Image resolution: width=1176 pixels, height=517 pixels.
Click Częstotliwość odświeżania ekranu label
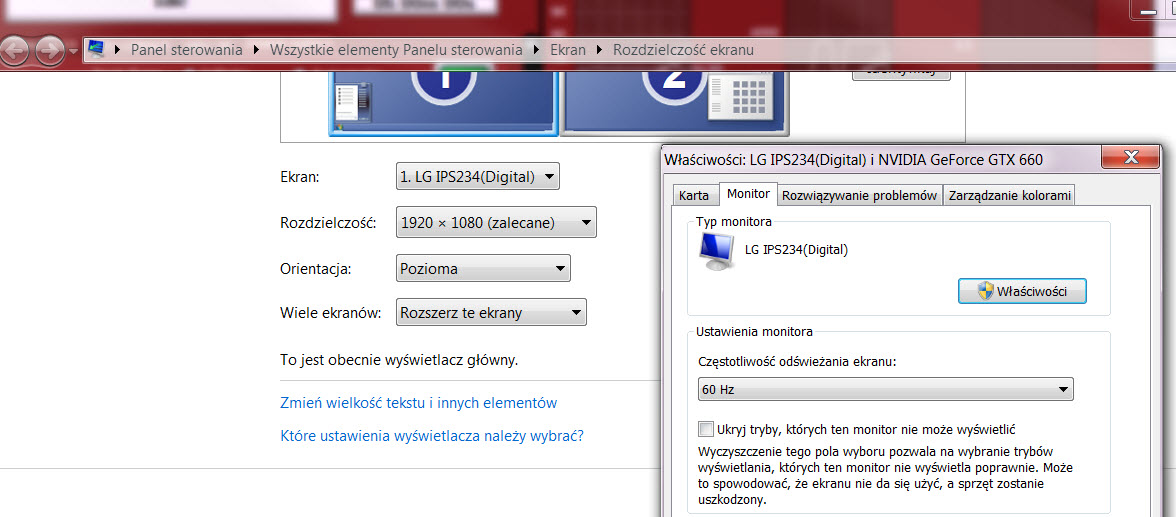tap(796, 361)
